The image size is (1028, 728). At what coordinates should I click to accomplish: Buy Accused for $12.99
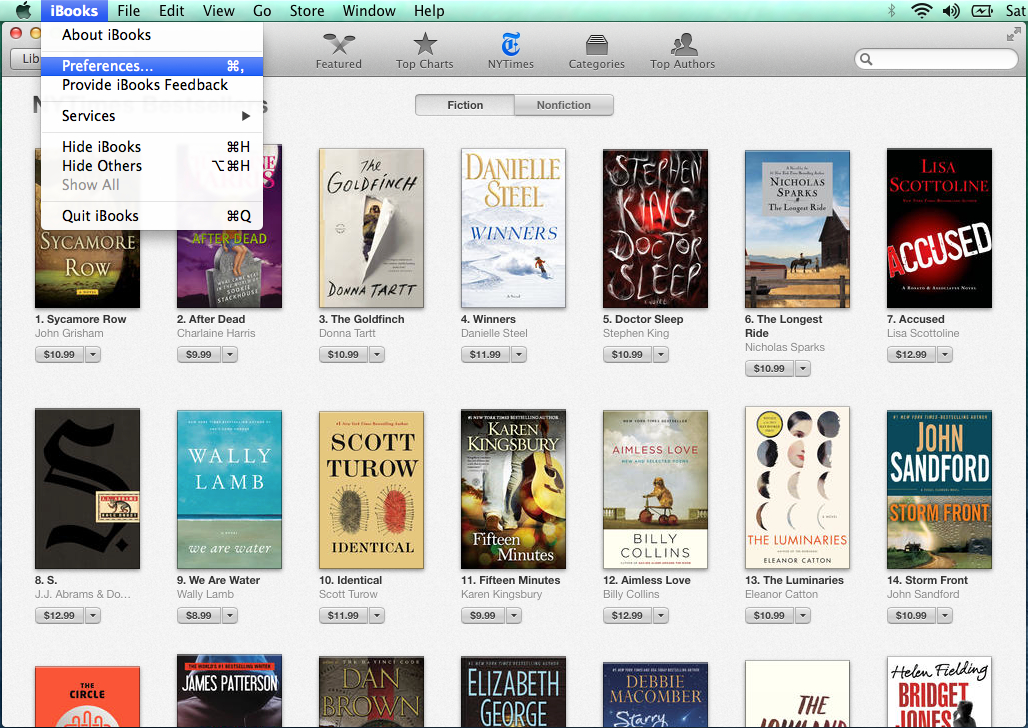pos(911,355)
